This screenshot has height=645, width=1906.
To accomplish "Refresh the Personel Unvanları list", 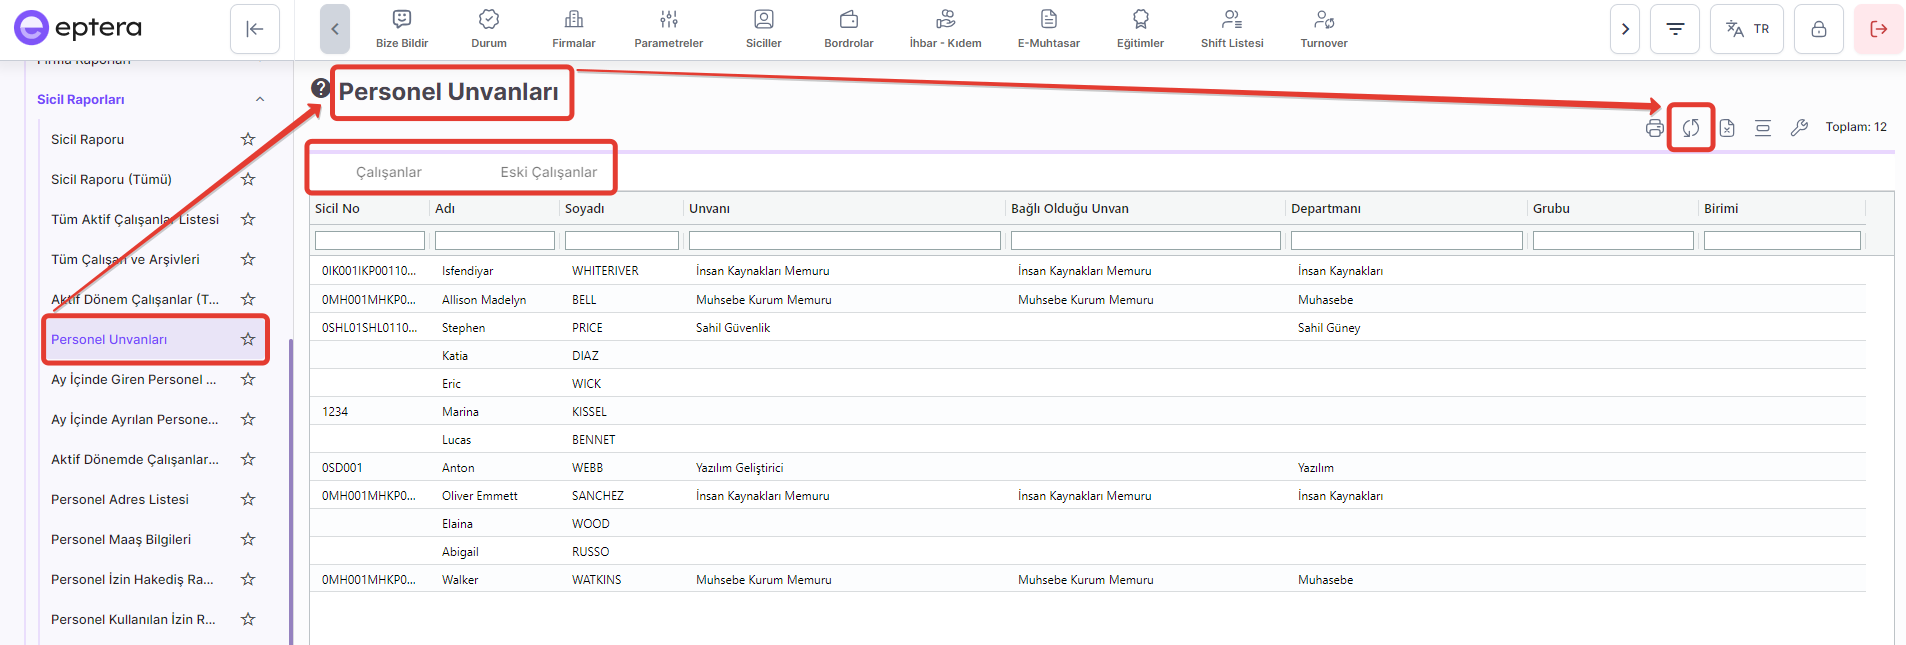I will click(x=1690, y=128).
